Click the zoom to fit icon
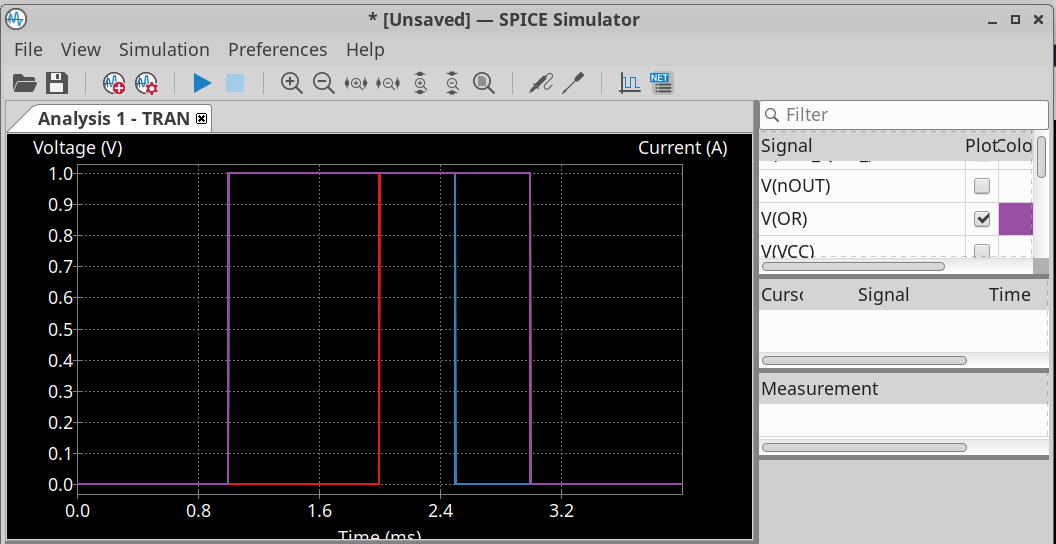 pos(484,83)
